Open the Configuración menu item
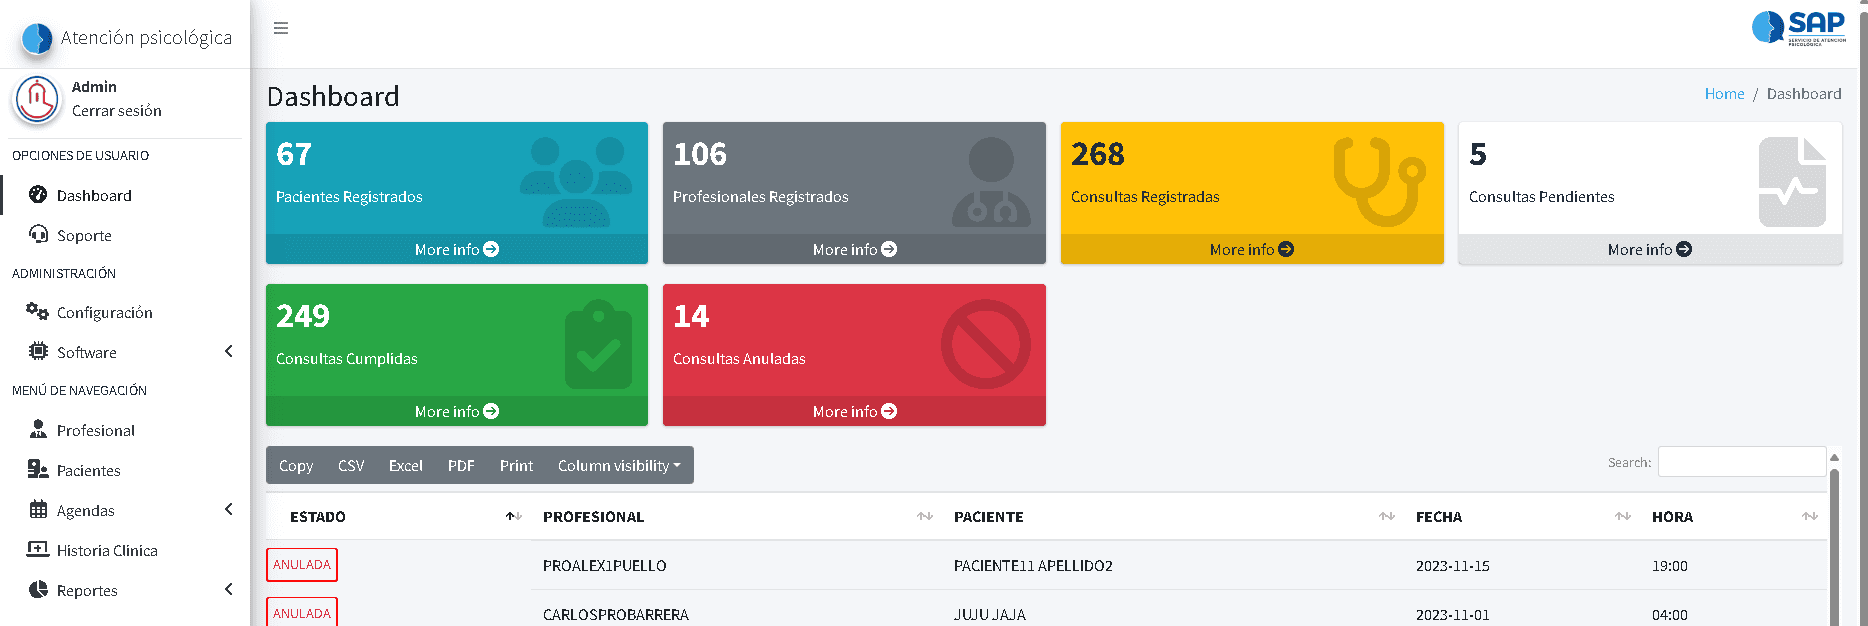Viewport: 1868px width, 626px height. coord(125,312)
